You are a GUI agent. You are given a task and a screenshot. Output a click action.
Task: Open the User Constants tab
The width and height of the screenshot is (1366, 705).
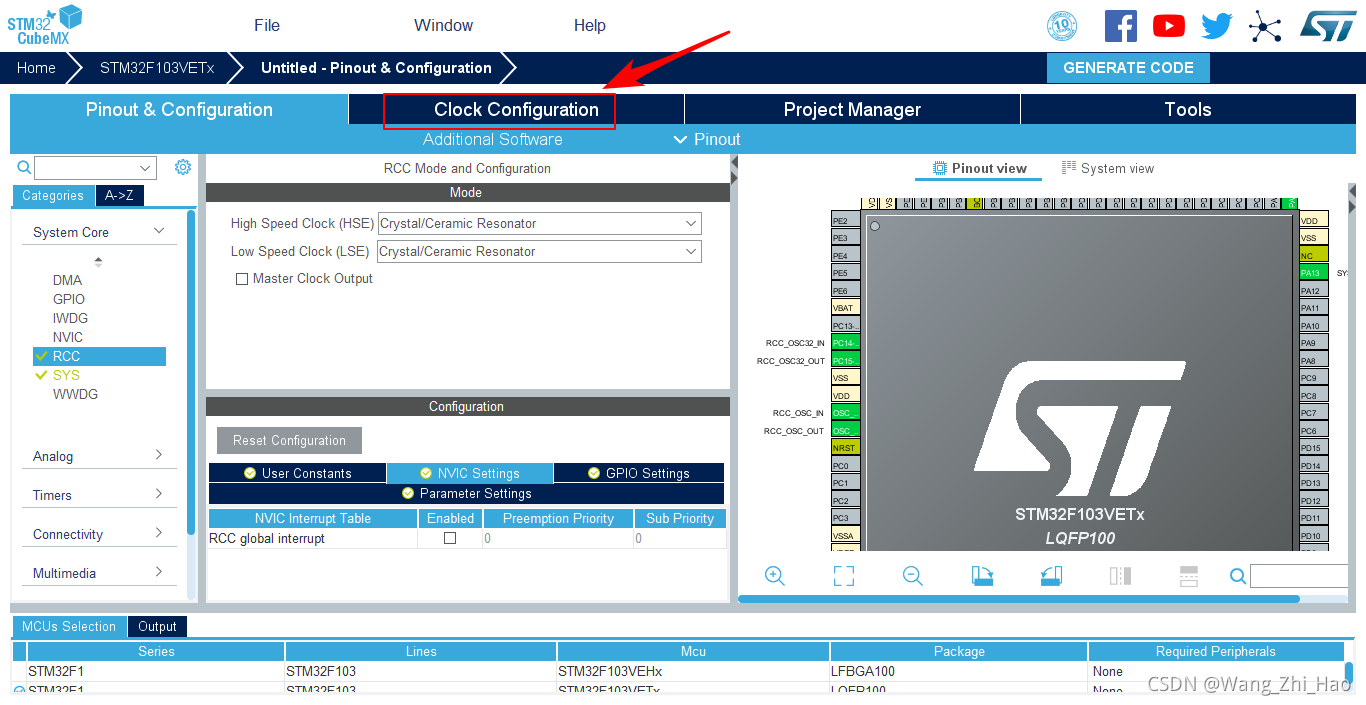[x=297, y=473]
